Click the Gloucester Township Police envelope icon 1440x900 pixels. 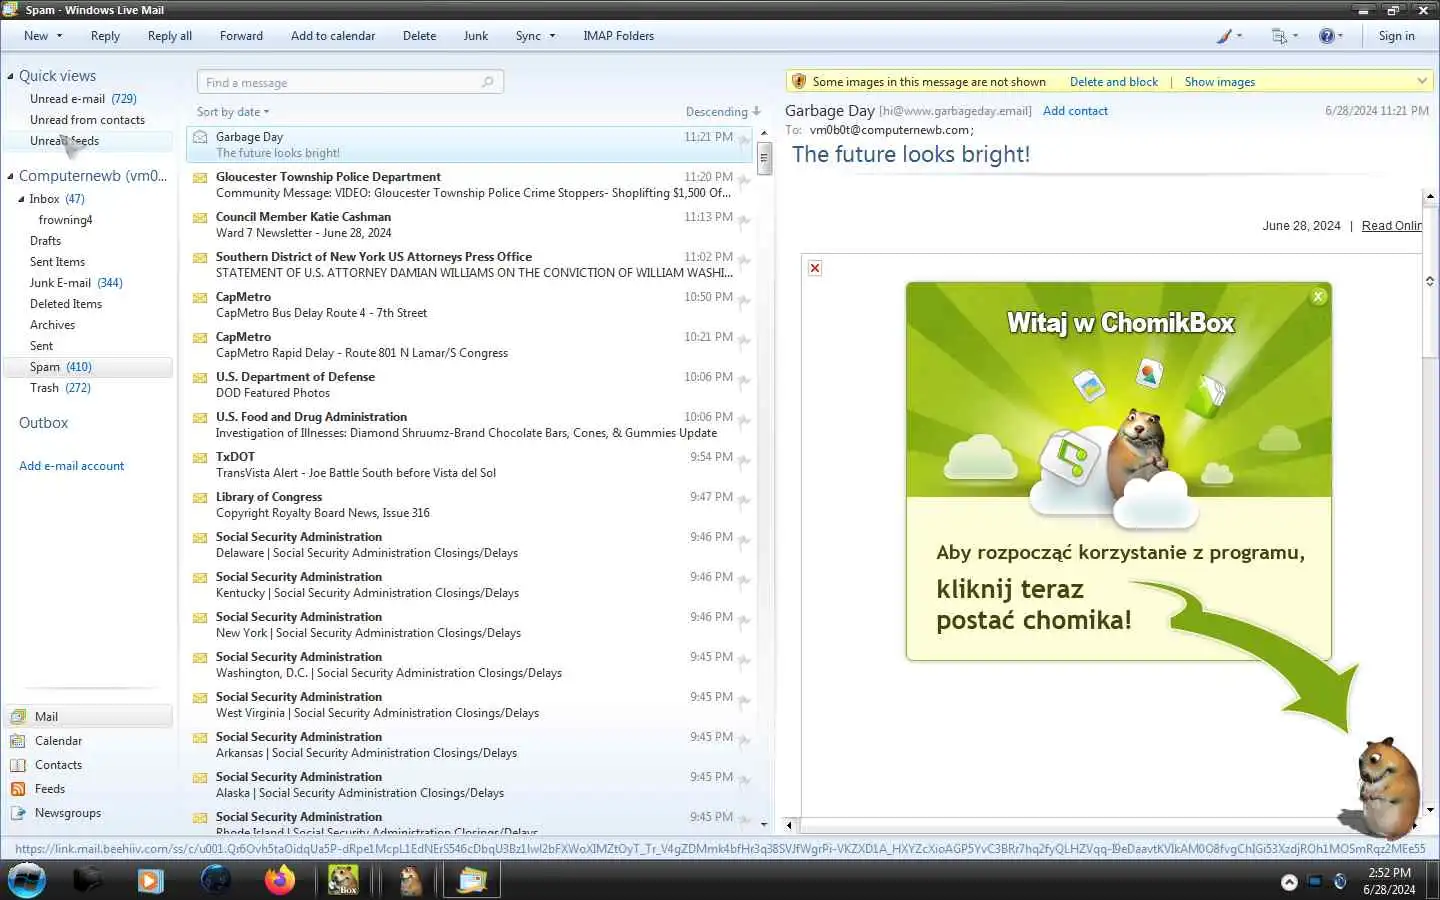click(x=200, y=177)
